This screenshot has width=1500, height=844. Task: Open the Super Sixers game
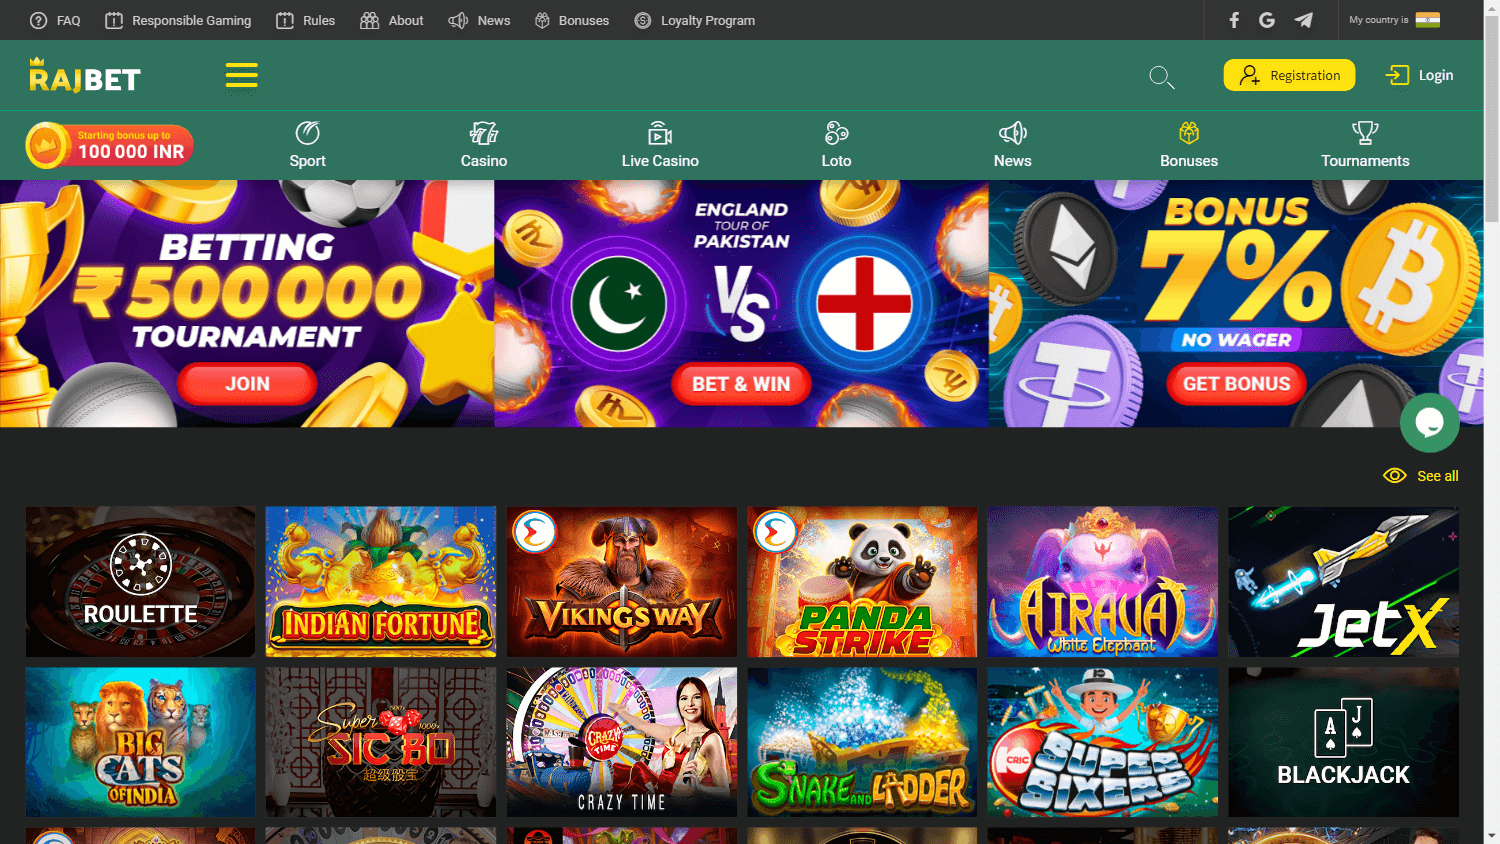coord(1103,742)
